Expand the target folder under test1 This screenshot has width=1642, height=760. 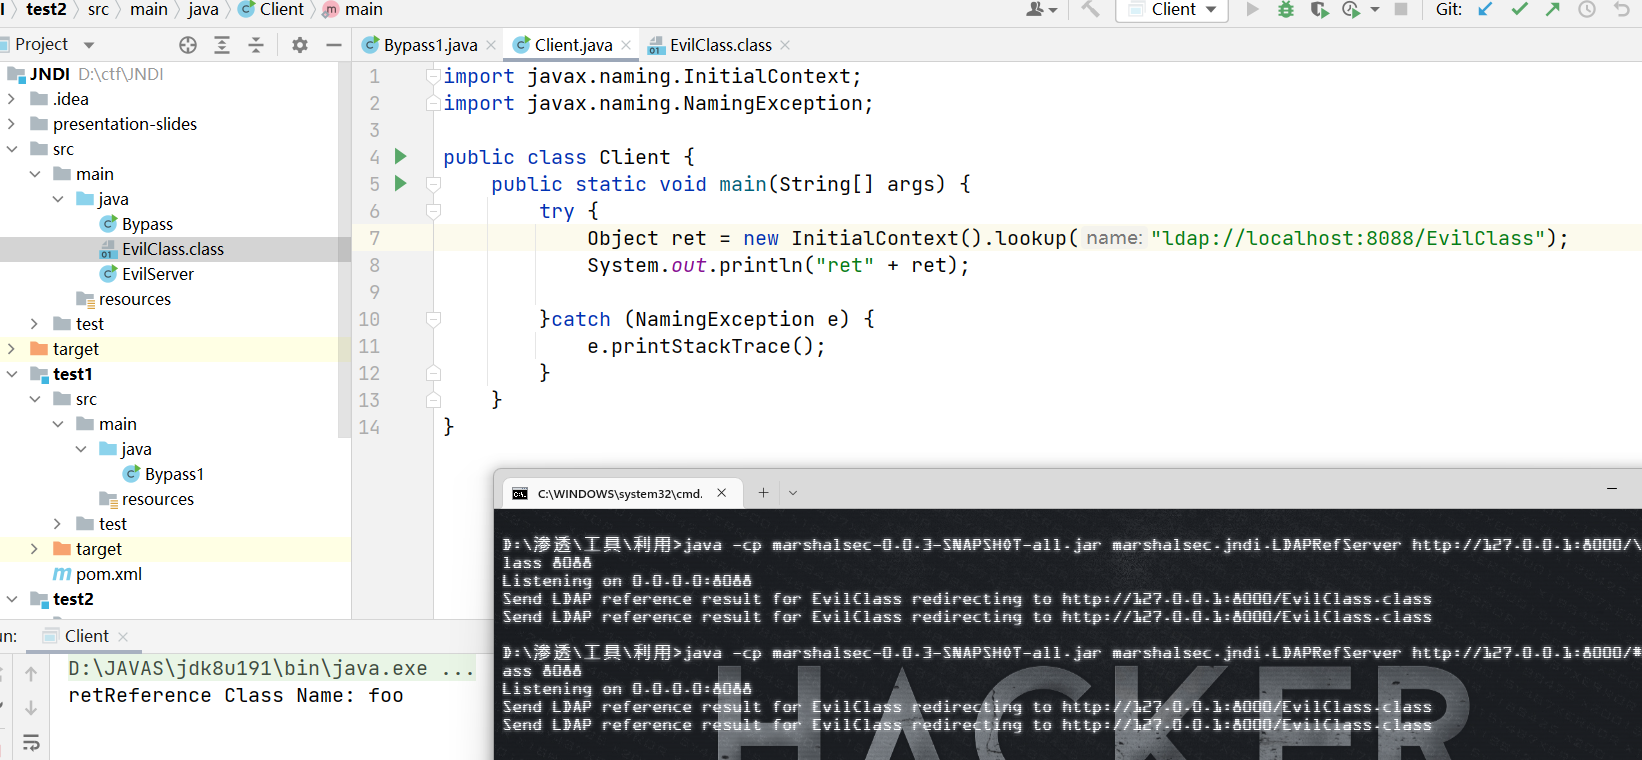34,549
